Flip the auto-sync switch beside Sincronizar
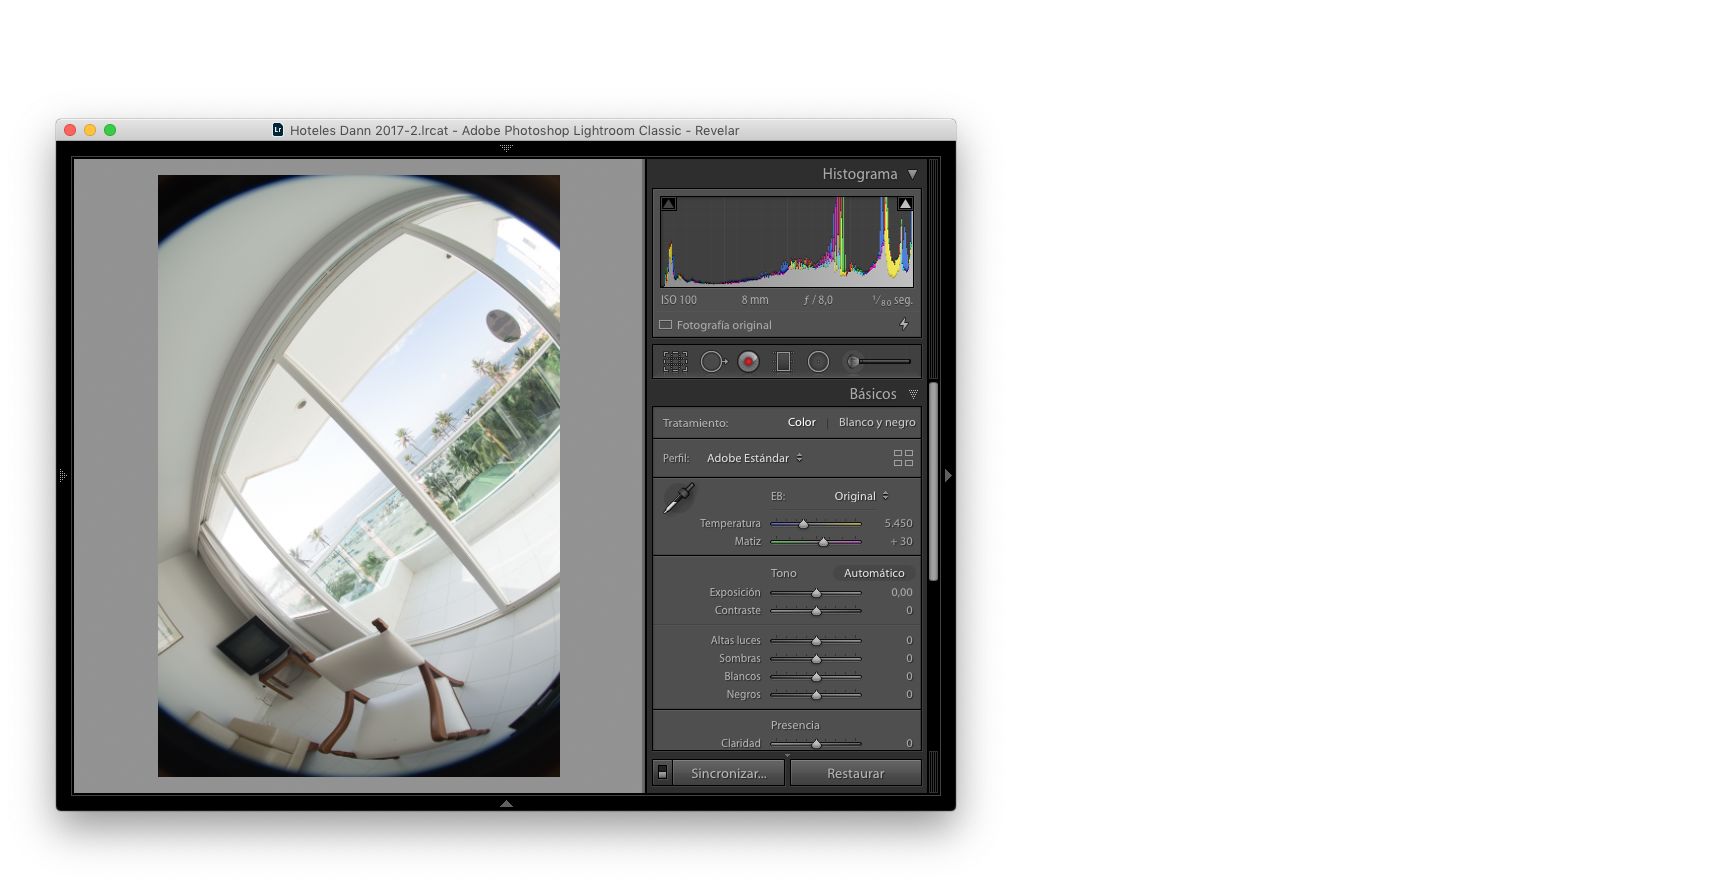The height and width of the screenshot is (885, 1732). click(662, 773)
